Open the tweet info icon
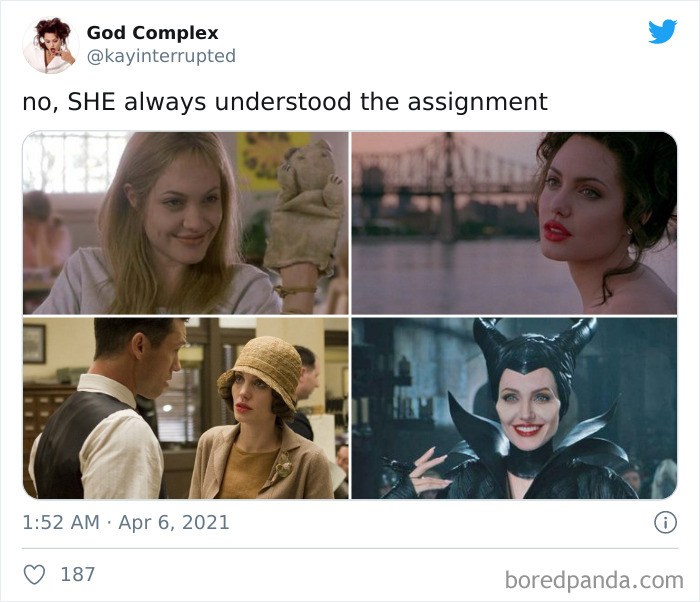Screen dimensions: 700x602 (665, 522)
